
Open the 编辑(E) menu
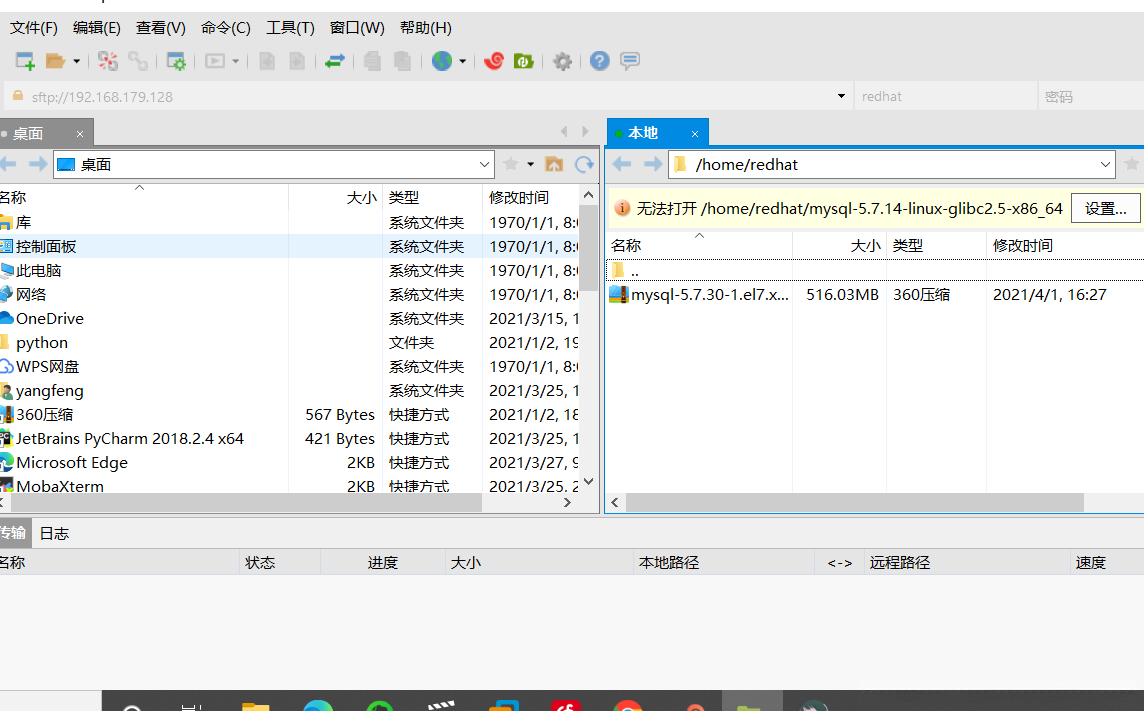tap(96, 28)
